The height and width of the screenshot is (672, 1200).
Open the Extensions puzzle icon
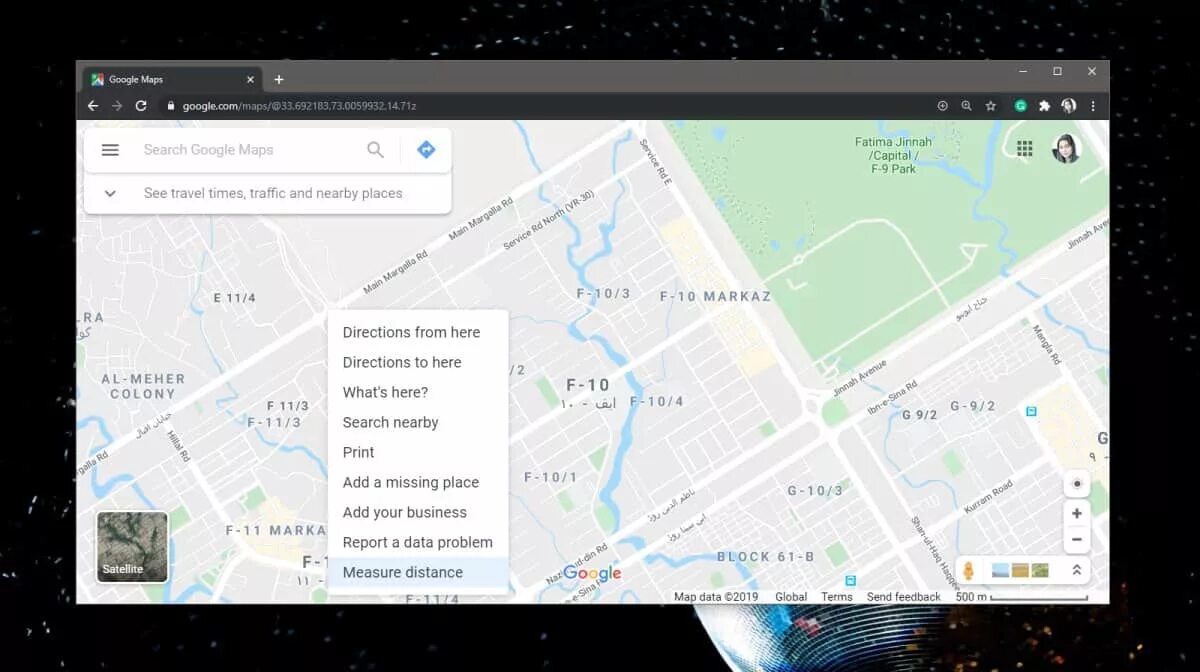1045,106
